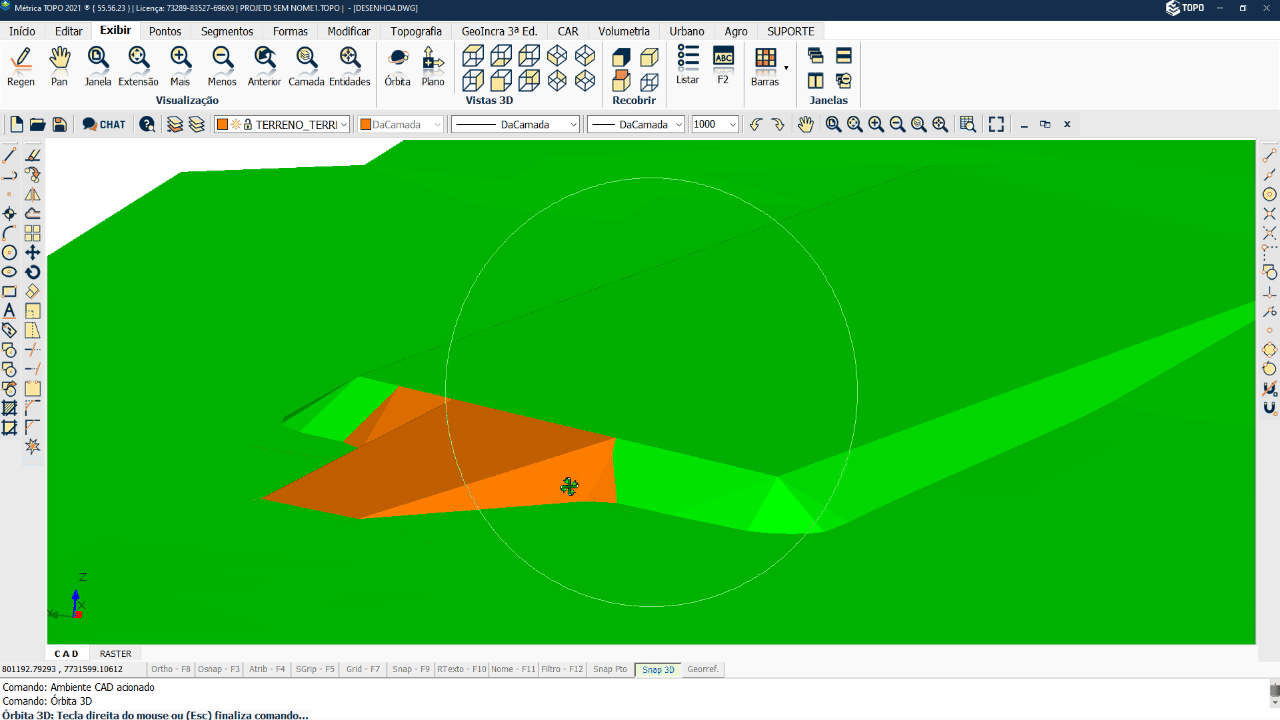Toggle Osnap - F3 in status bar
1280x720 pixels.
[x=218, y=669]
